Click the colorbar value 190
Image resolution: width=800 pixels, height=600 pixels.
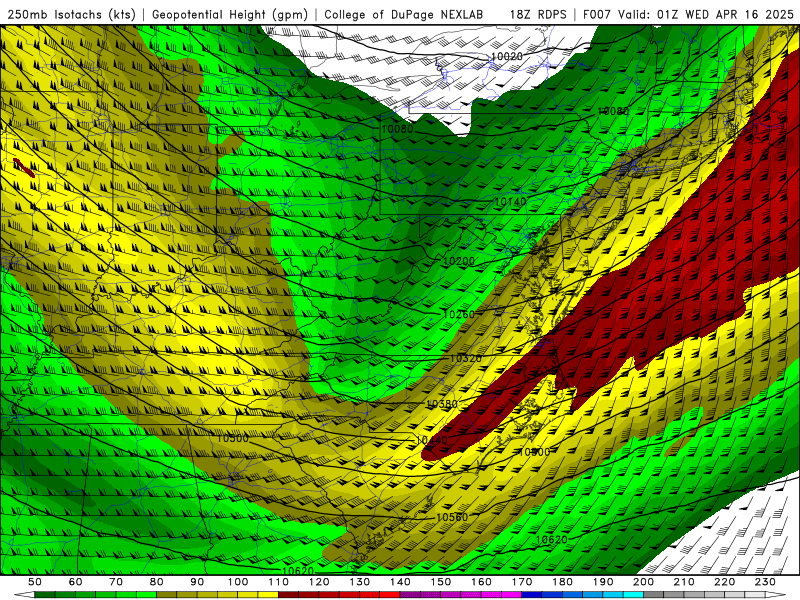click(x=603, y=582)
